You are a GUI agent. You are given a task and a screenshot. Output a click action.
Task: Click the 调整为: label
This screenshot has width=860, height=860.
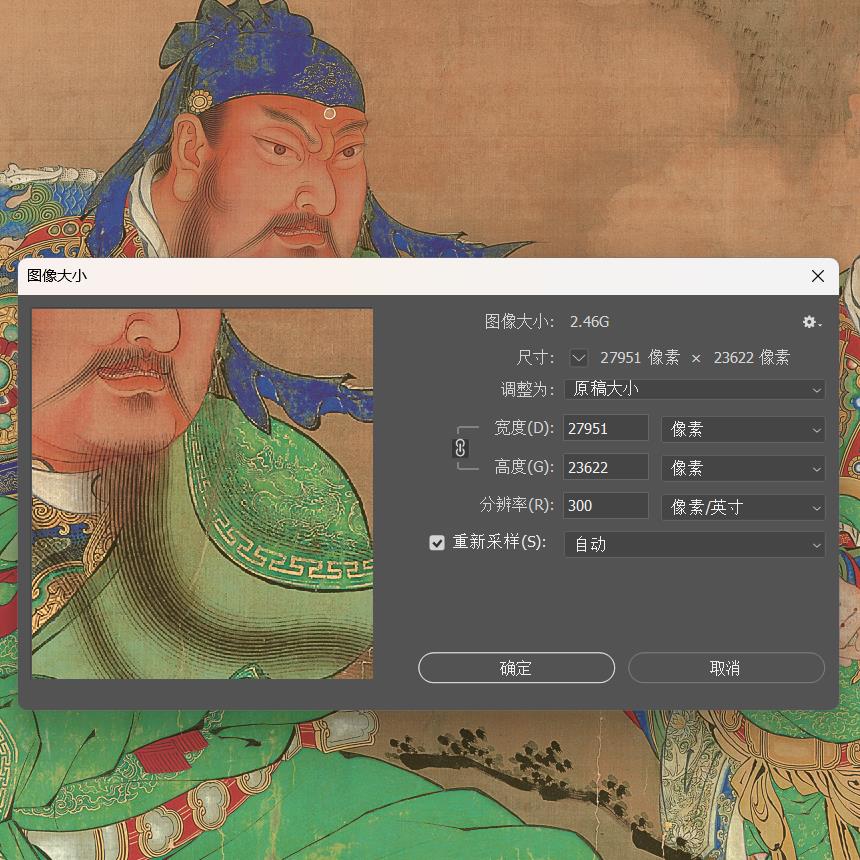[527, 389]
